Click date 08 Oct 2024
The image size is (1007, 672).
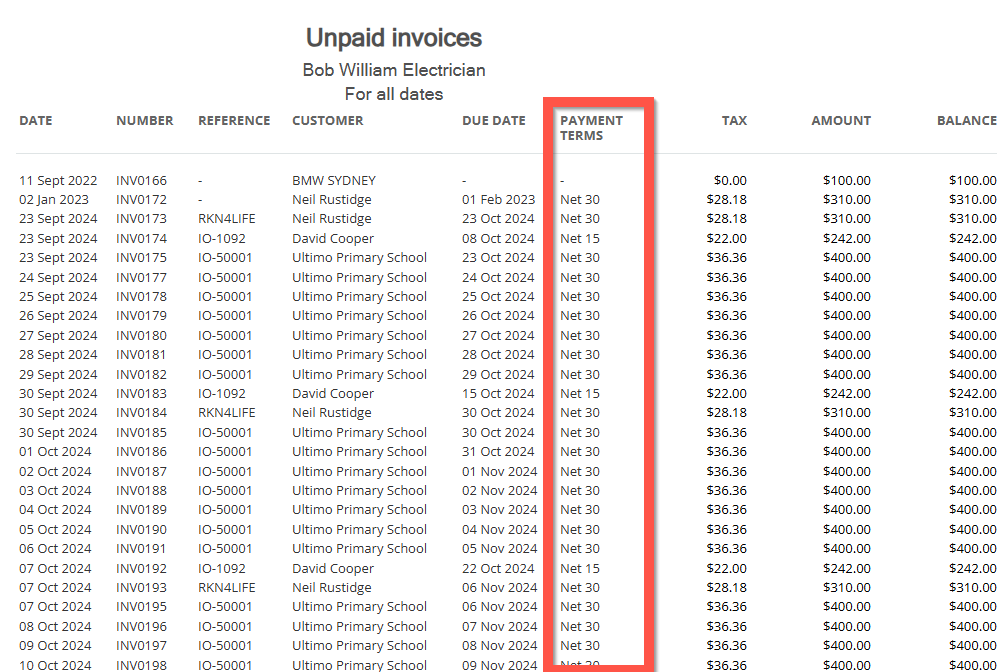(x=55, y=626)
